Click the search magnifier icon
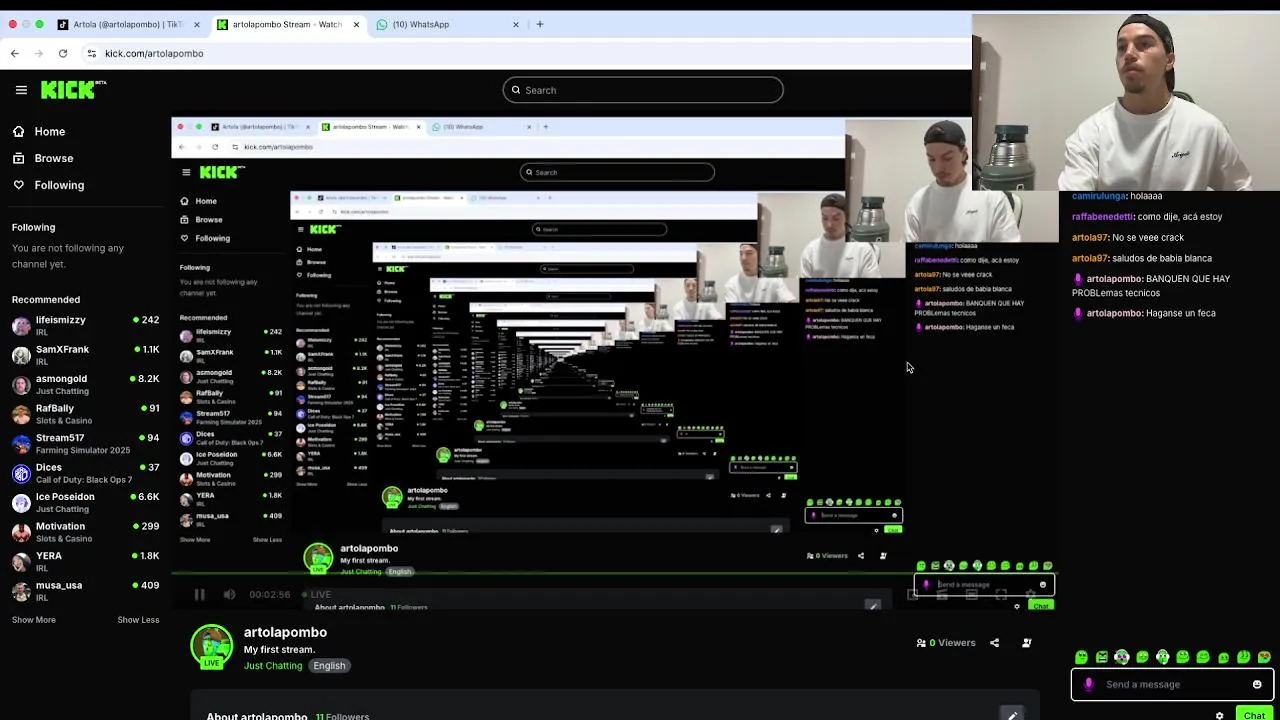 coord(516,90)
